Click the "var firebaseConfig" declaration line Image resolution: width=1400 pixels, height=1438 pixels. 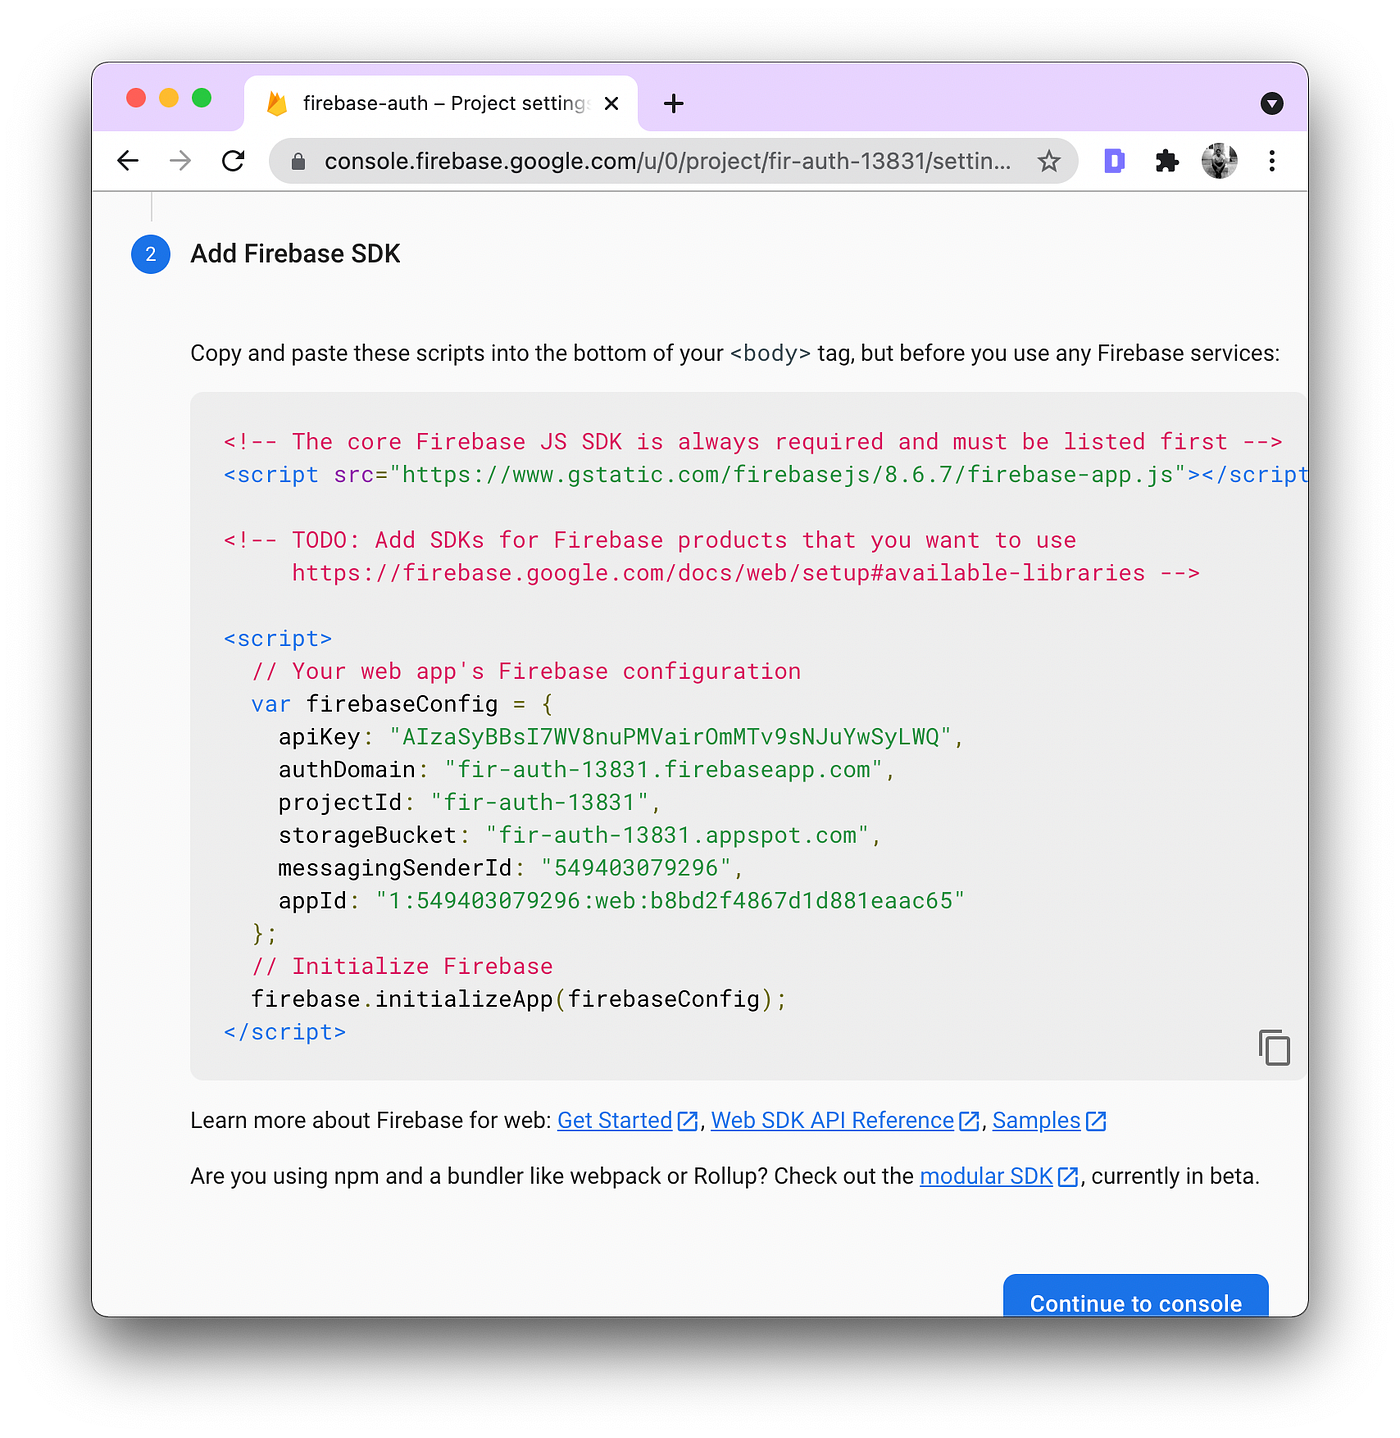(402, 704)
